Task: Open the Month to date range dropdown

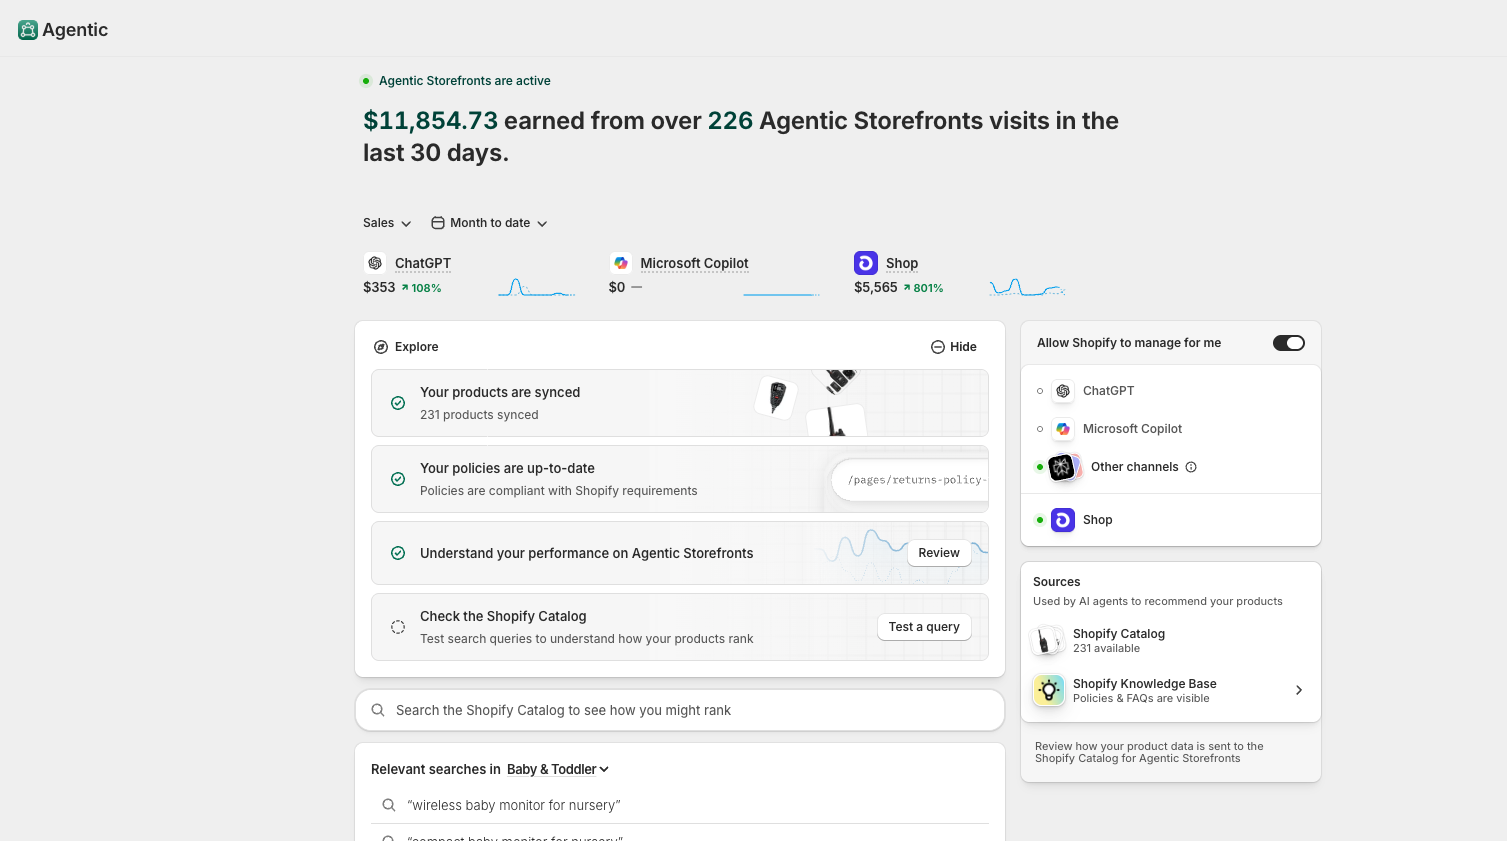Action: tap(490, 223)
